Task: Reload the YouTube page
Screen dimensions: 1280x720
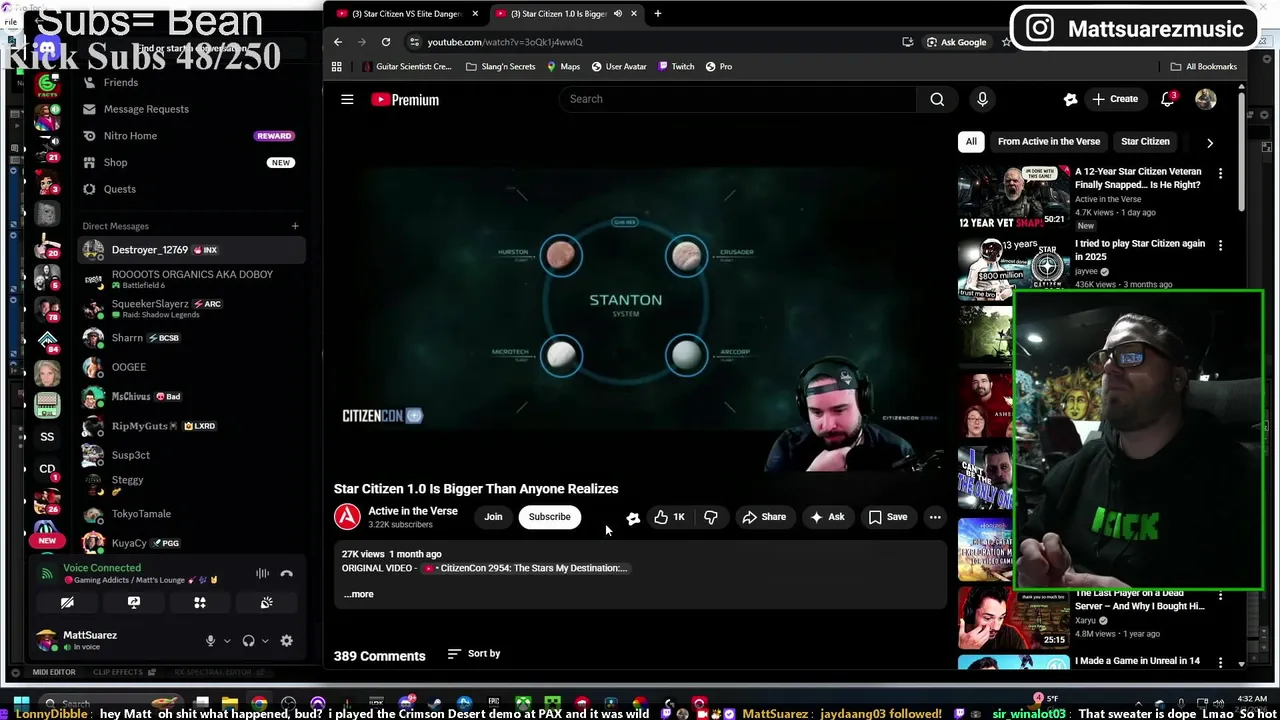Action: point(386,42)
